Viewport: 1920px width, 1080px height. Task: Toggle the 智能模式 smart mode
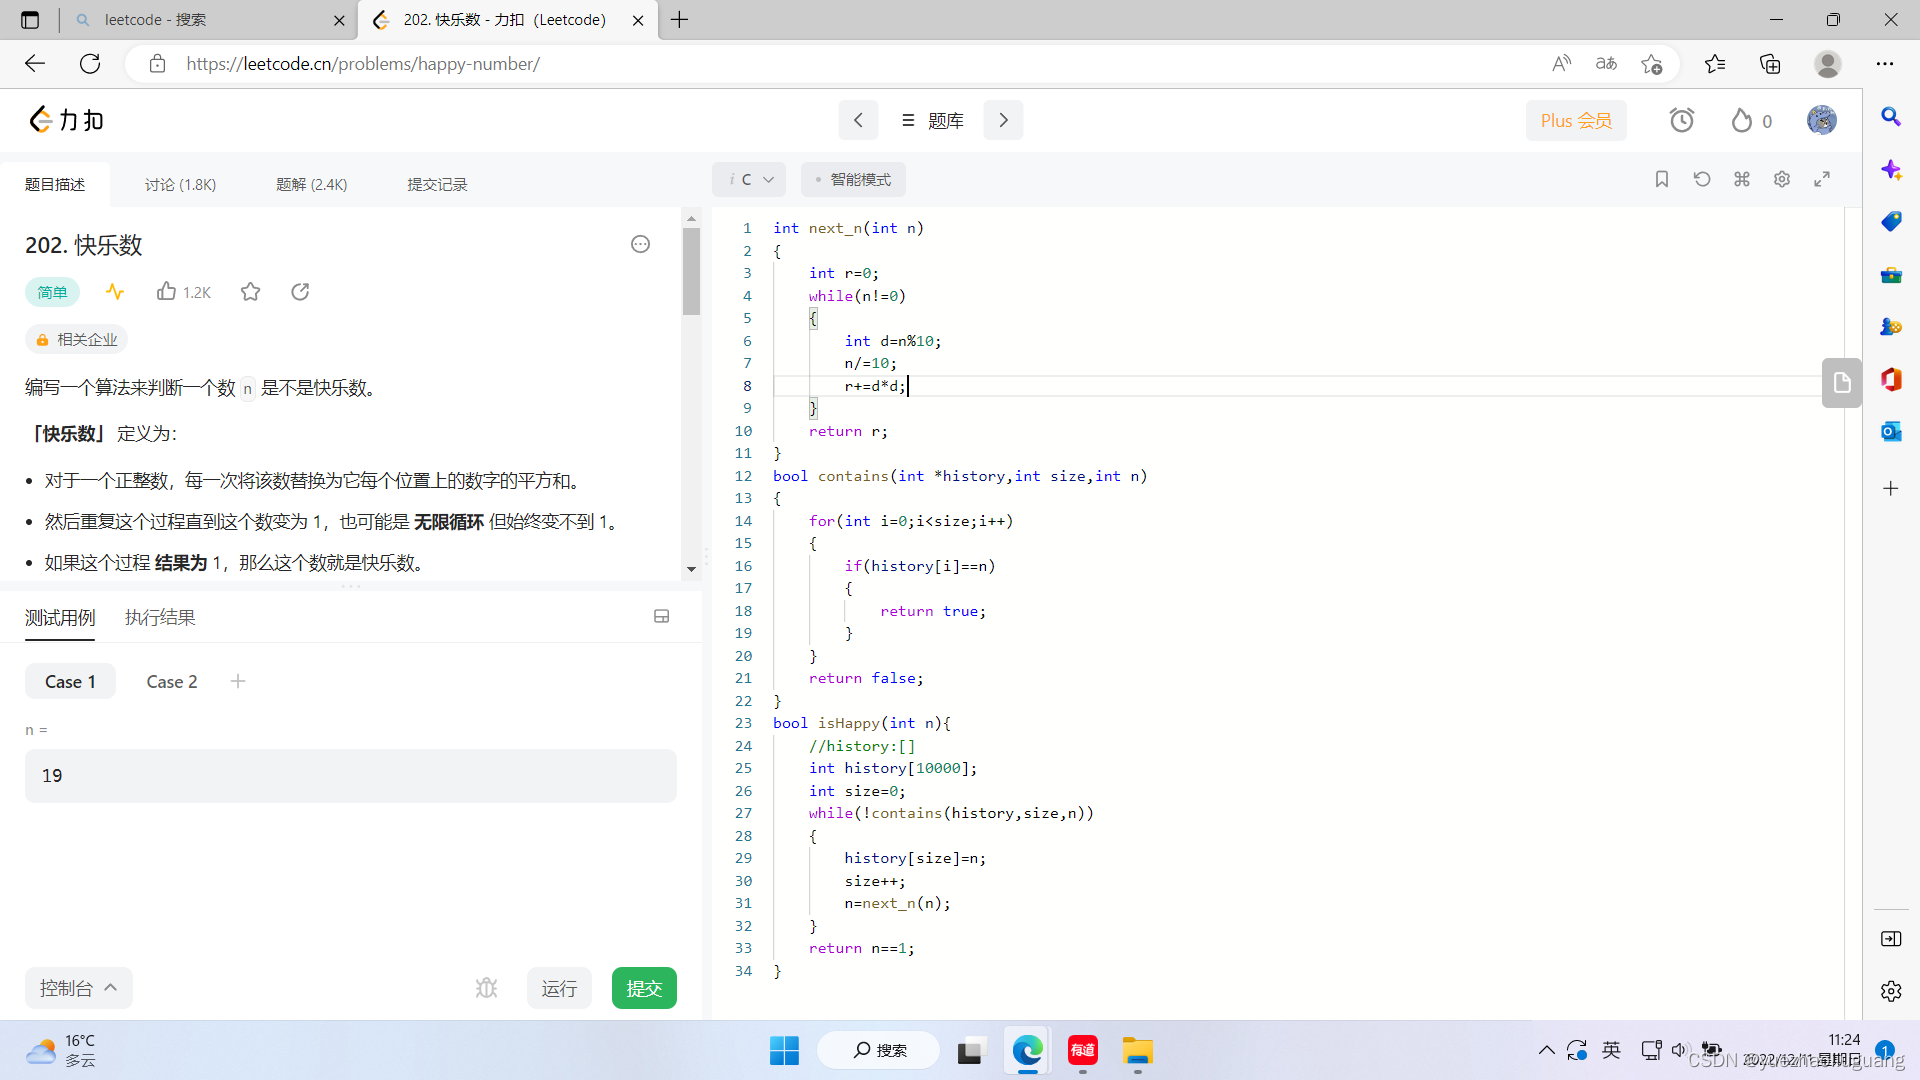(x=853, y=179)
